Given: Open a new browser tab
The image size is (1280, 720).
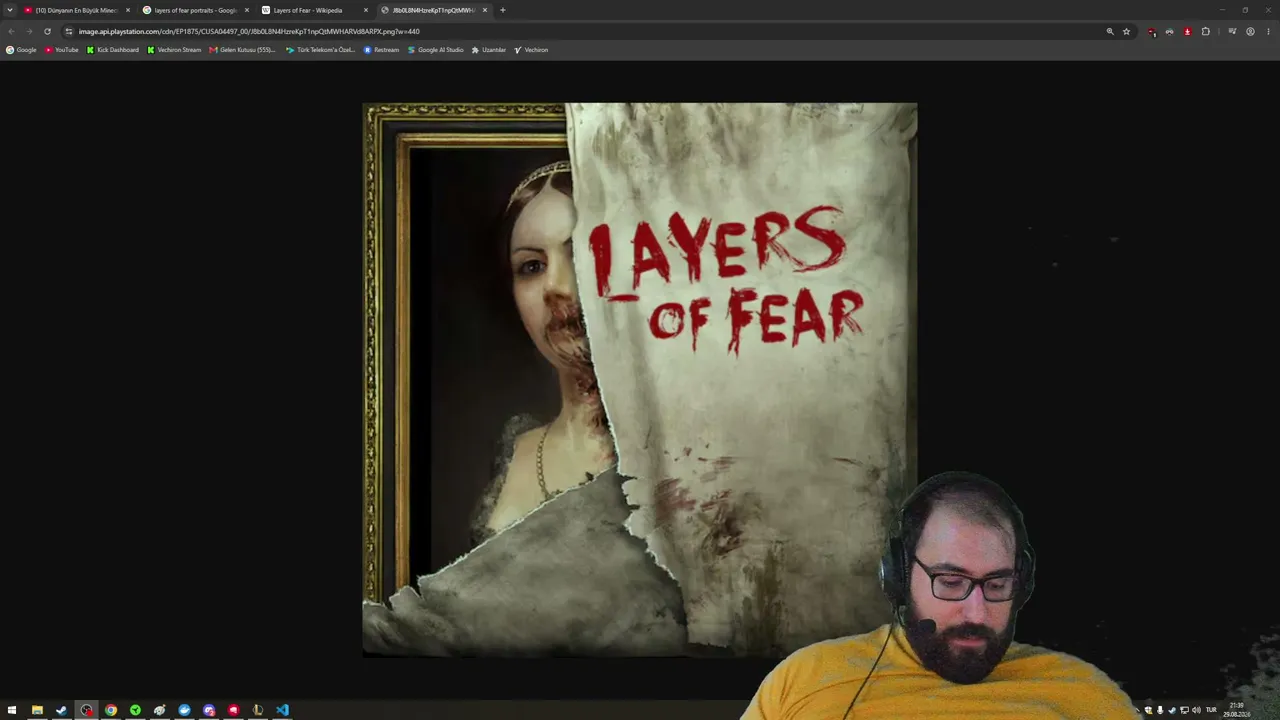Looking at the screenshot, I should [503, 10].
